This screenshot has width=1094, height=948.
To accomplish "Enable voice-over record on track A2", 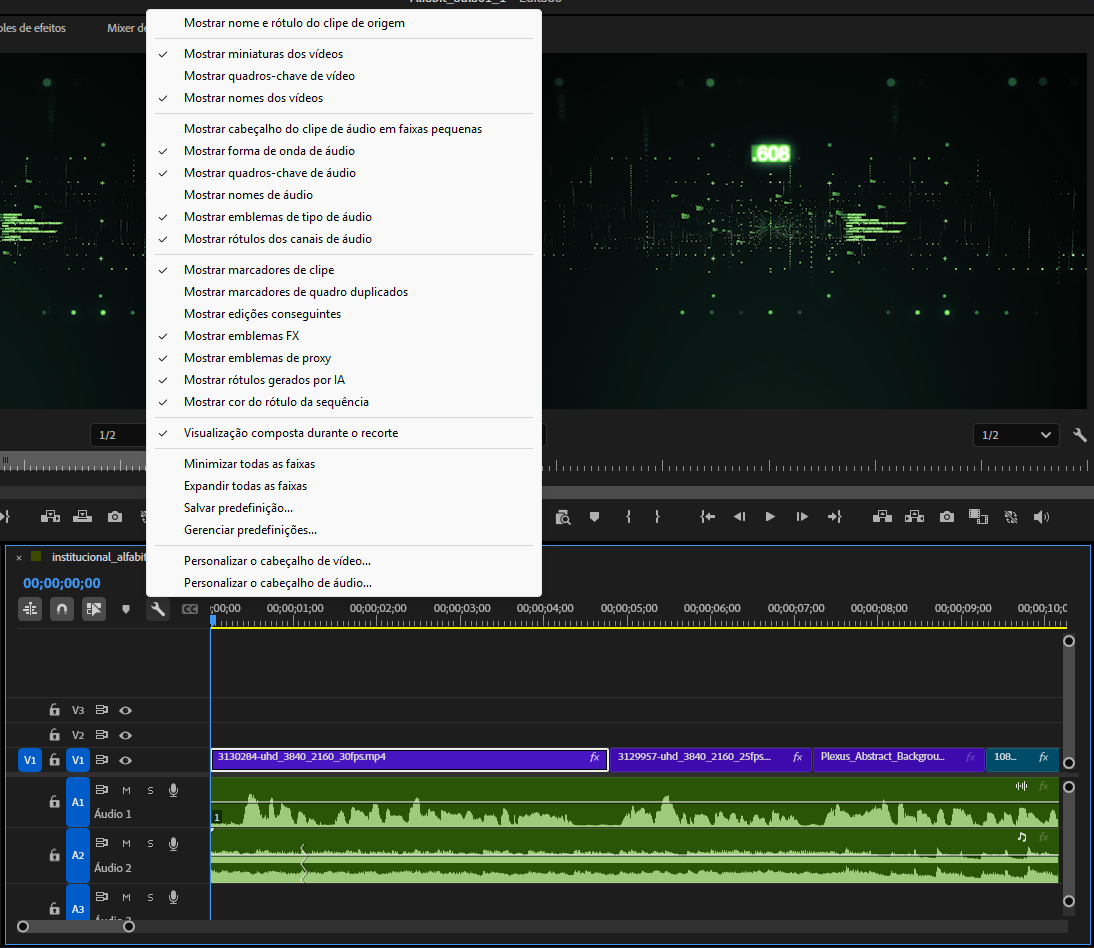I will [x=174, y=843].
